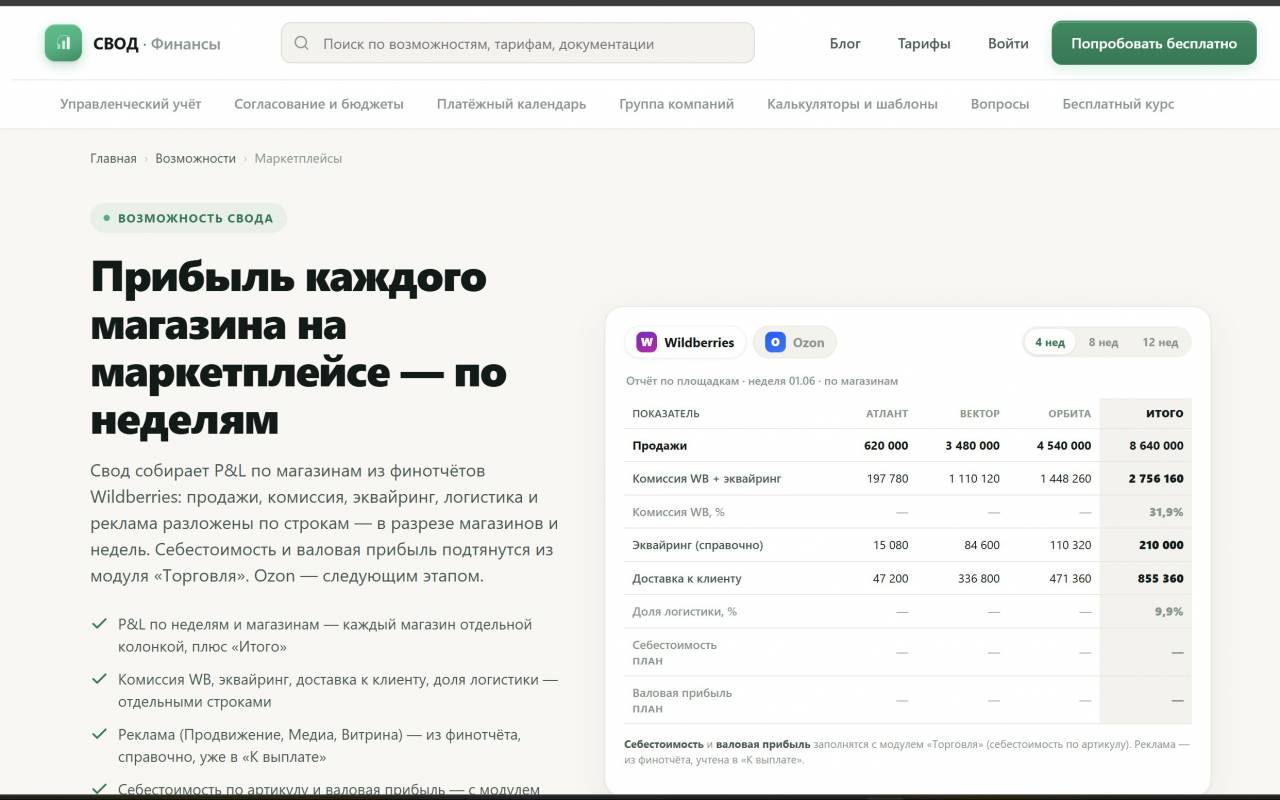Click the ОРБИТА column header
1280x800 pixels.
click(1070, 413)
